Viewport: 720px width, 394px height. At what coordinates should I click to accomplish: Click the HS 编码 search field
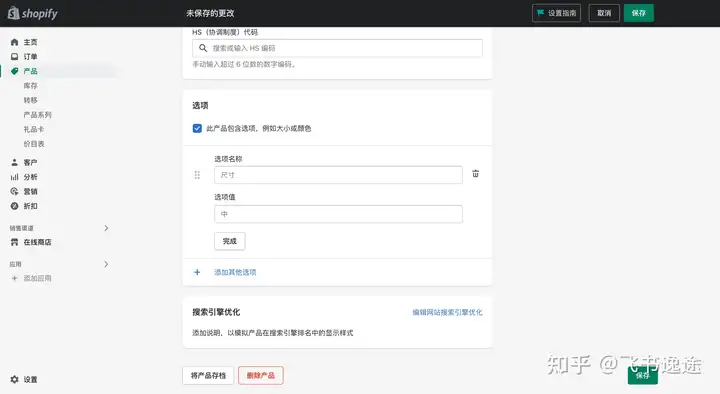point(337,48)
